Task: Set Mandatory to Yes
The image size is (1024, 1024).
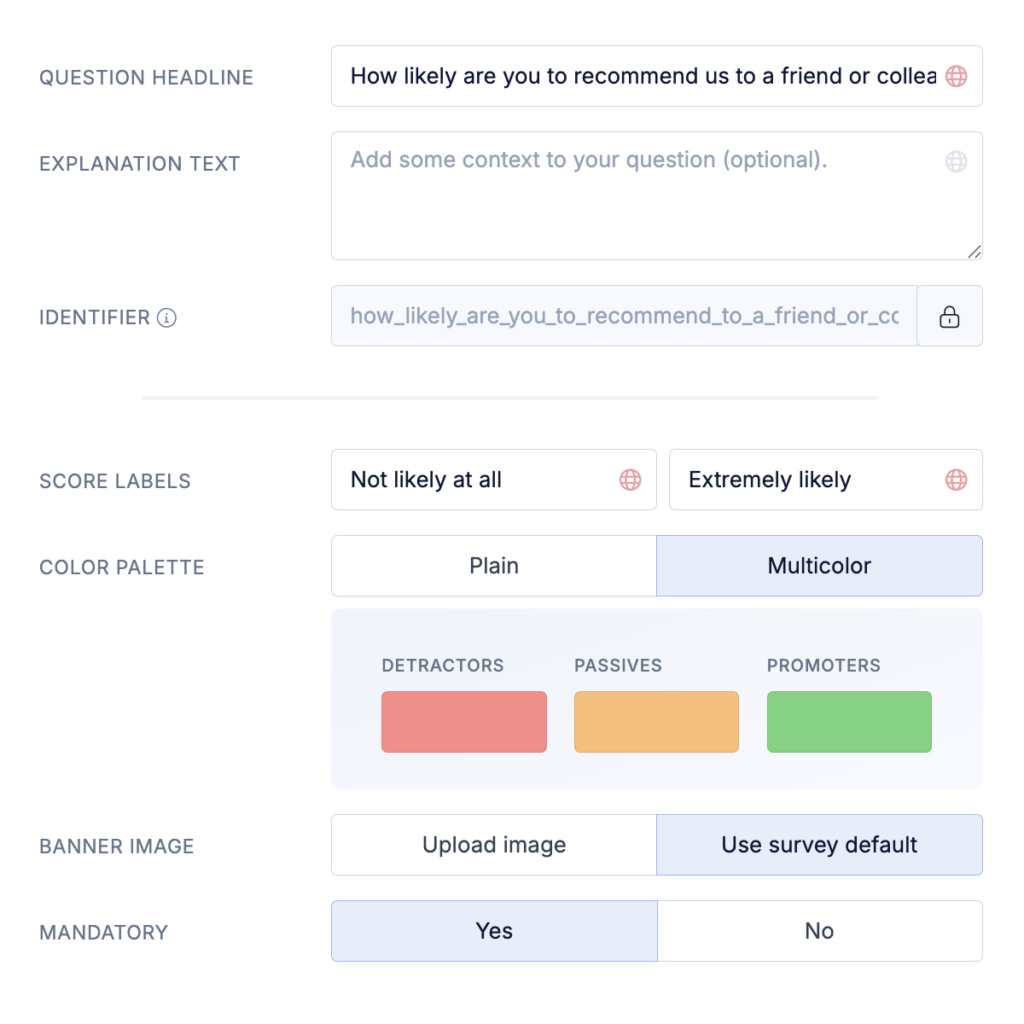Action: [x=494, y=931]
